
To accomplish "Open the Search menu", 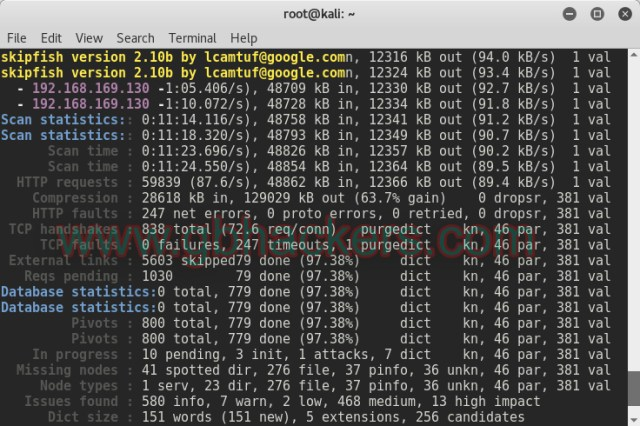I will [x=135, y=38].
